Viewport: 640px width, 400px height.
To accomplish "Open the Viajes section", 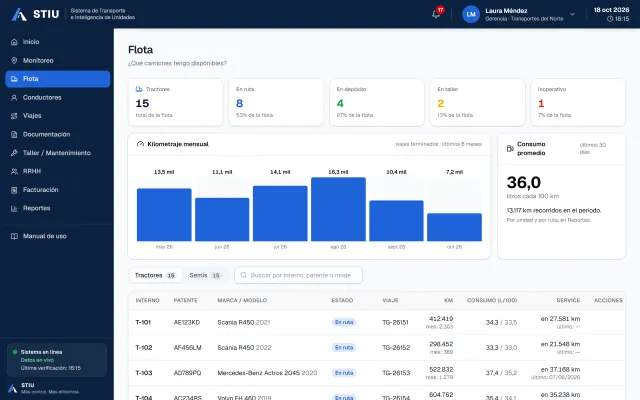I will coord(58,116).
